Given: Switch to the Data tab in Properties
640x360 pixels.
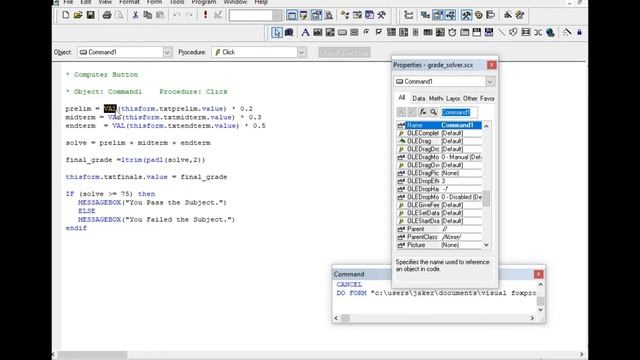Looking at the screenshot, I should (418, 98).
